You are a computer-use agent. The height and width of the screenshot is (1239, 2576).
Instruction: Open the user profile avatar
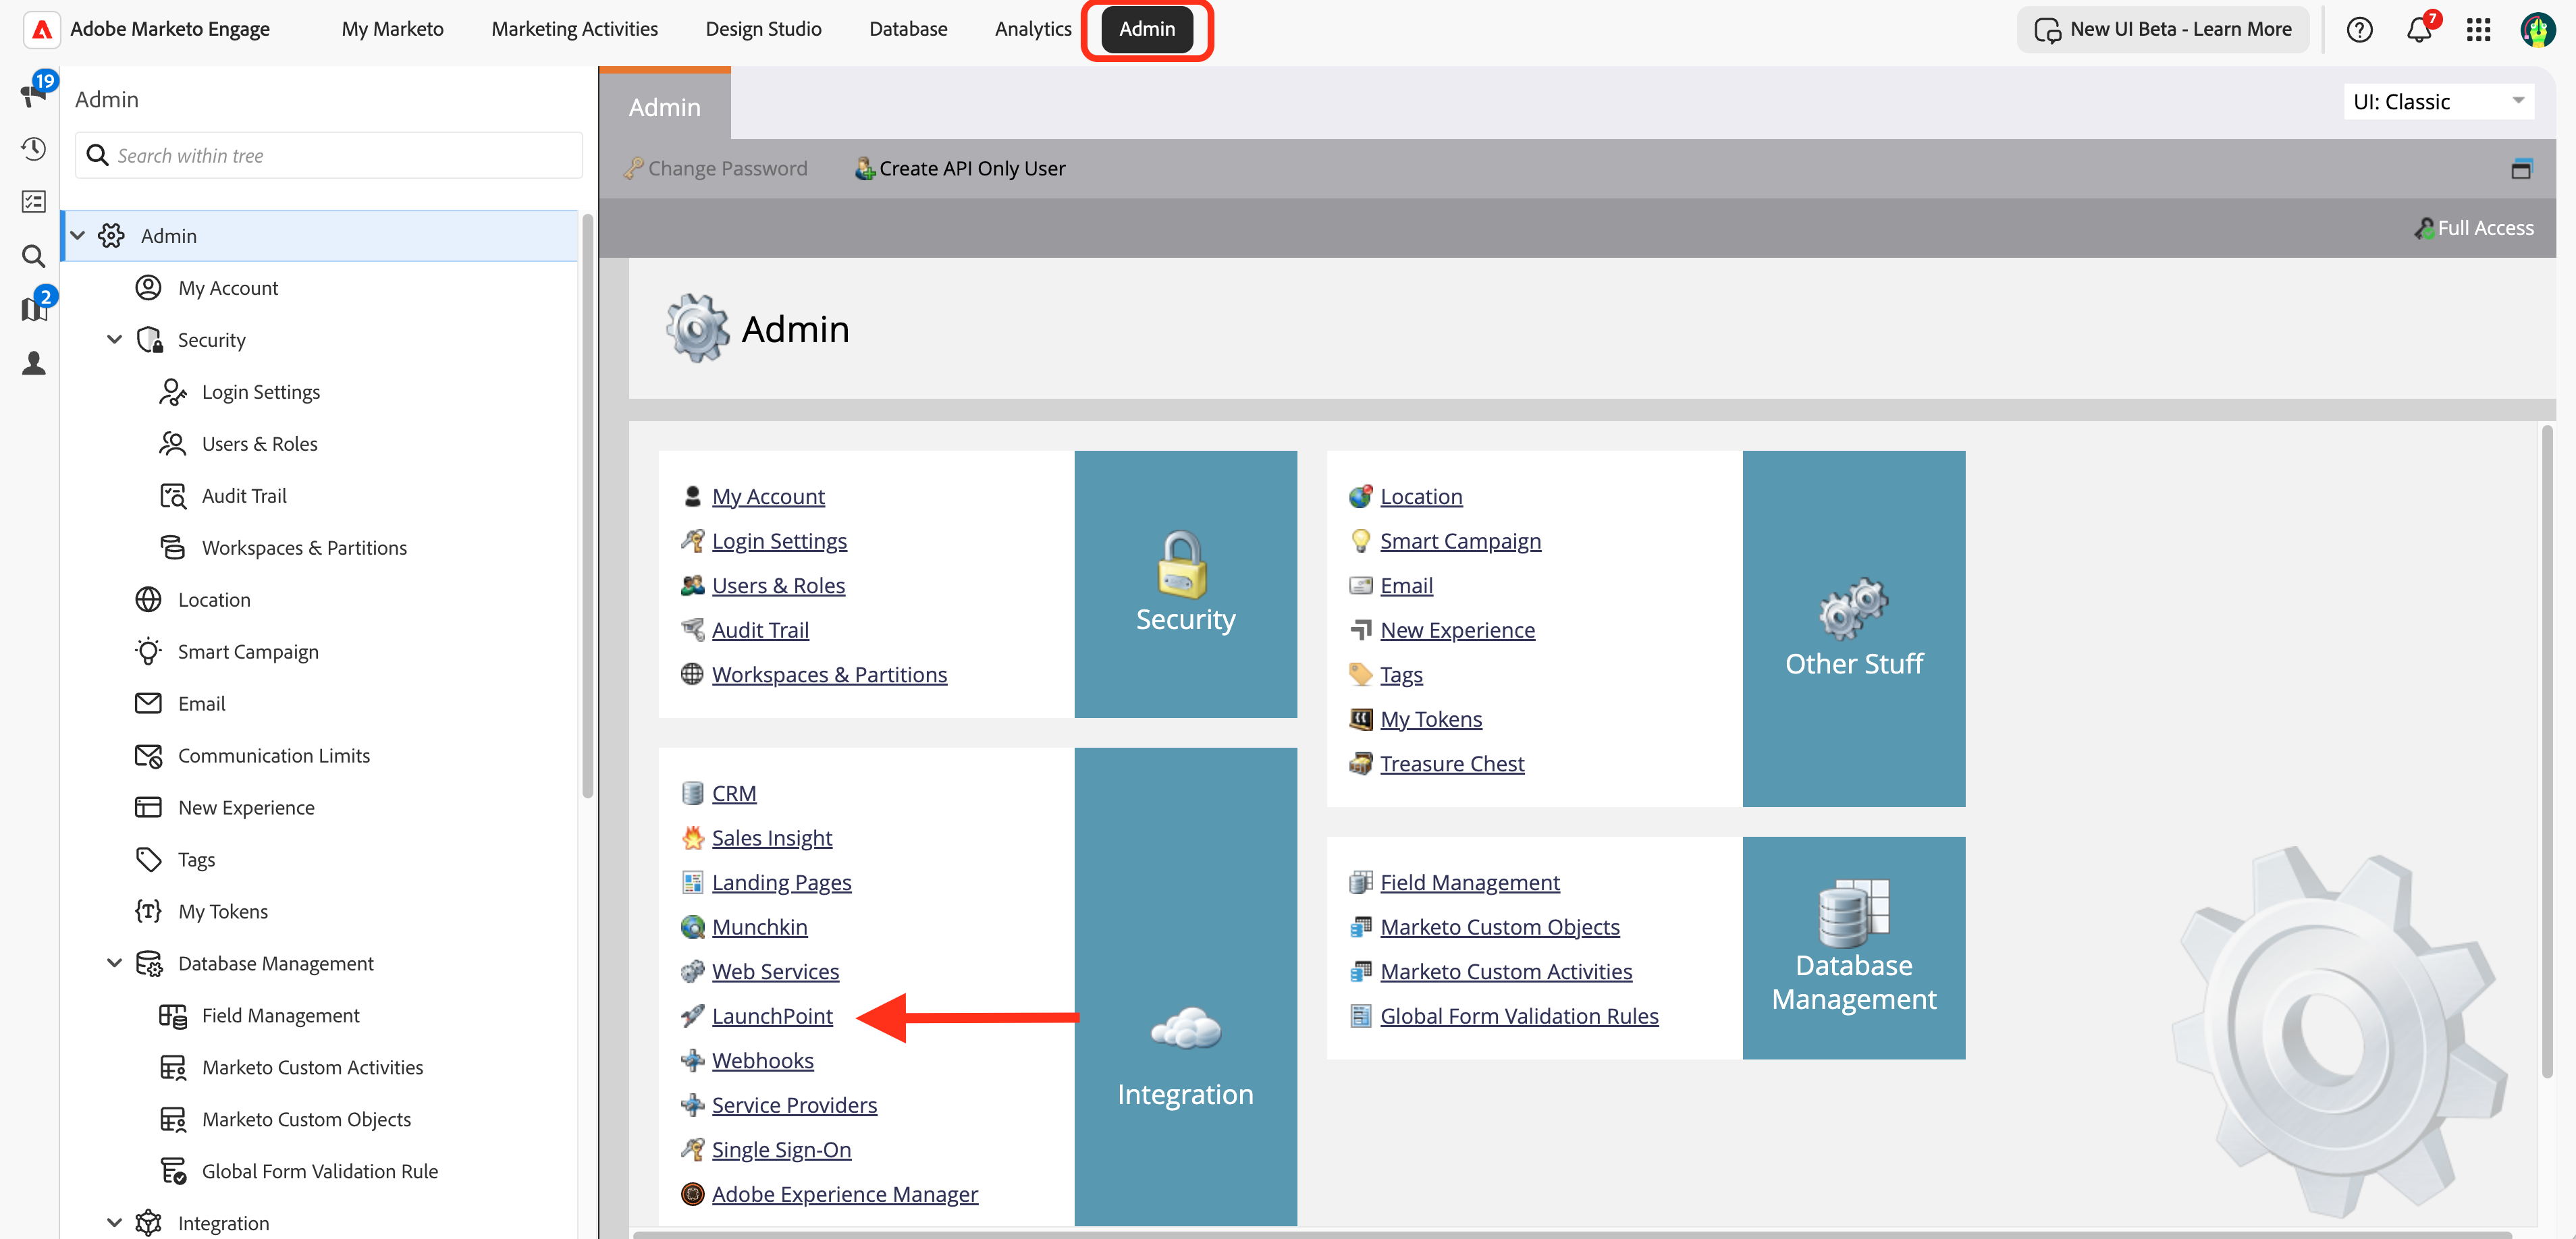[2538, 30]
